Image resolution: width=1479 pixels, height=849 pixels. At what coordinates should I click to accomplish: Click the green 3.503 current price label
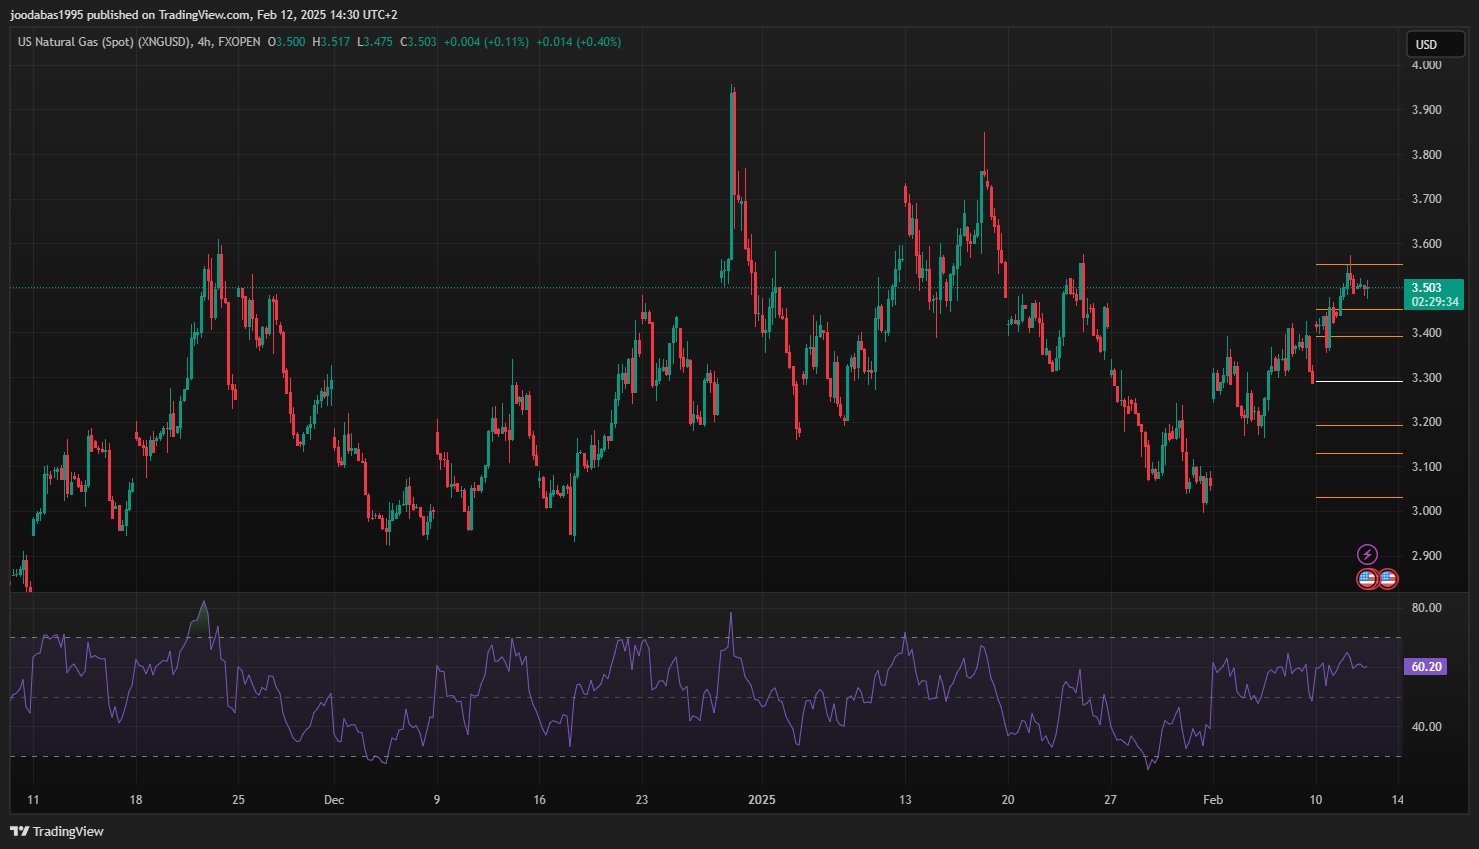pos(1427,288)
